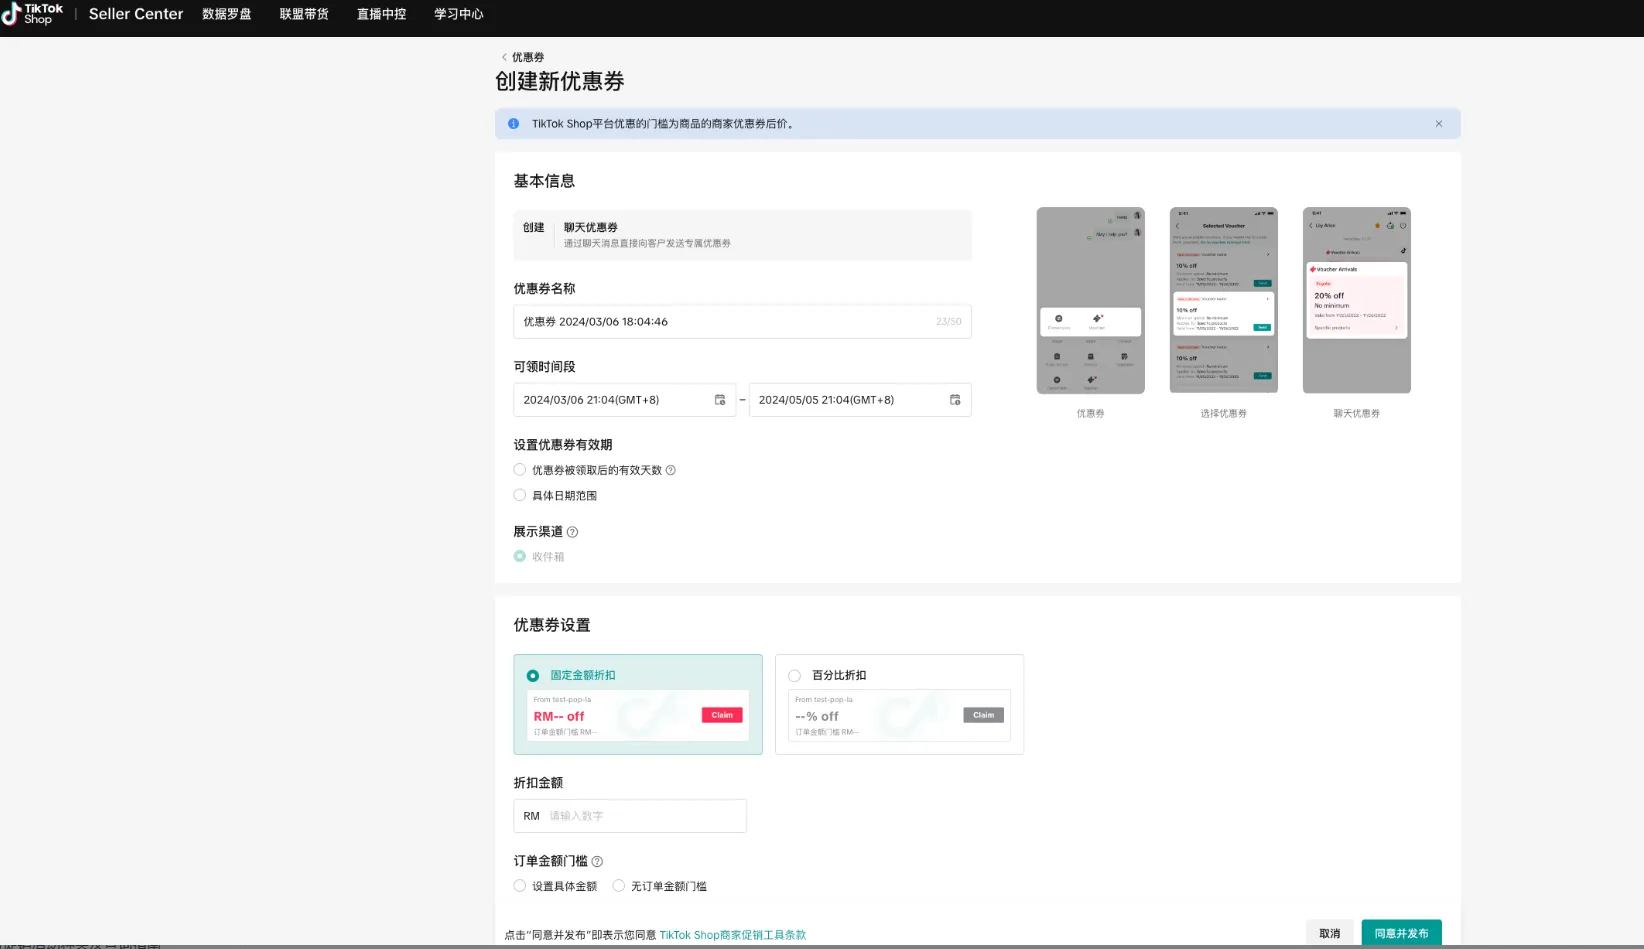The image size is (1644, 949).
Task: Open the 联盟带货 menu
Action: 304,14
